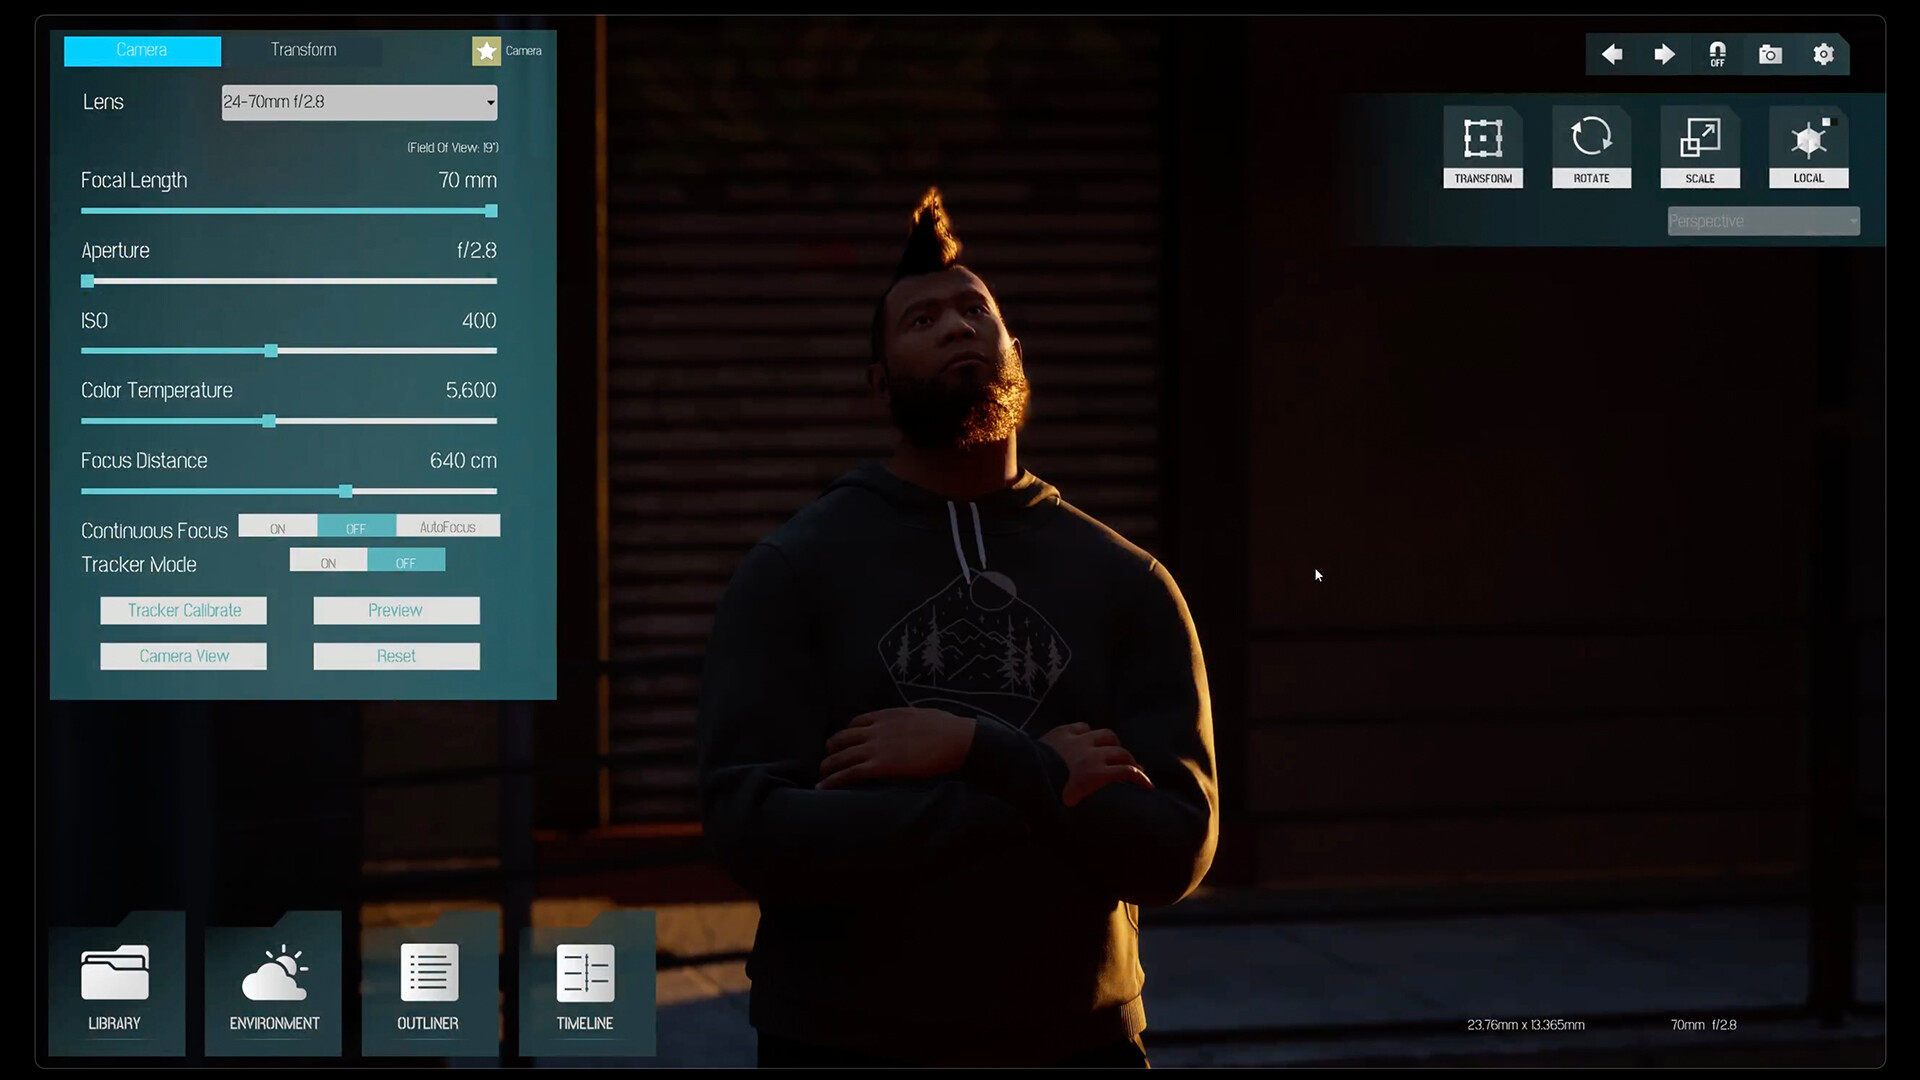Open settings via the gear icon
This screenshot has height=1080, width=1920.
(x=1823, y=55)
